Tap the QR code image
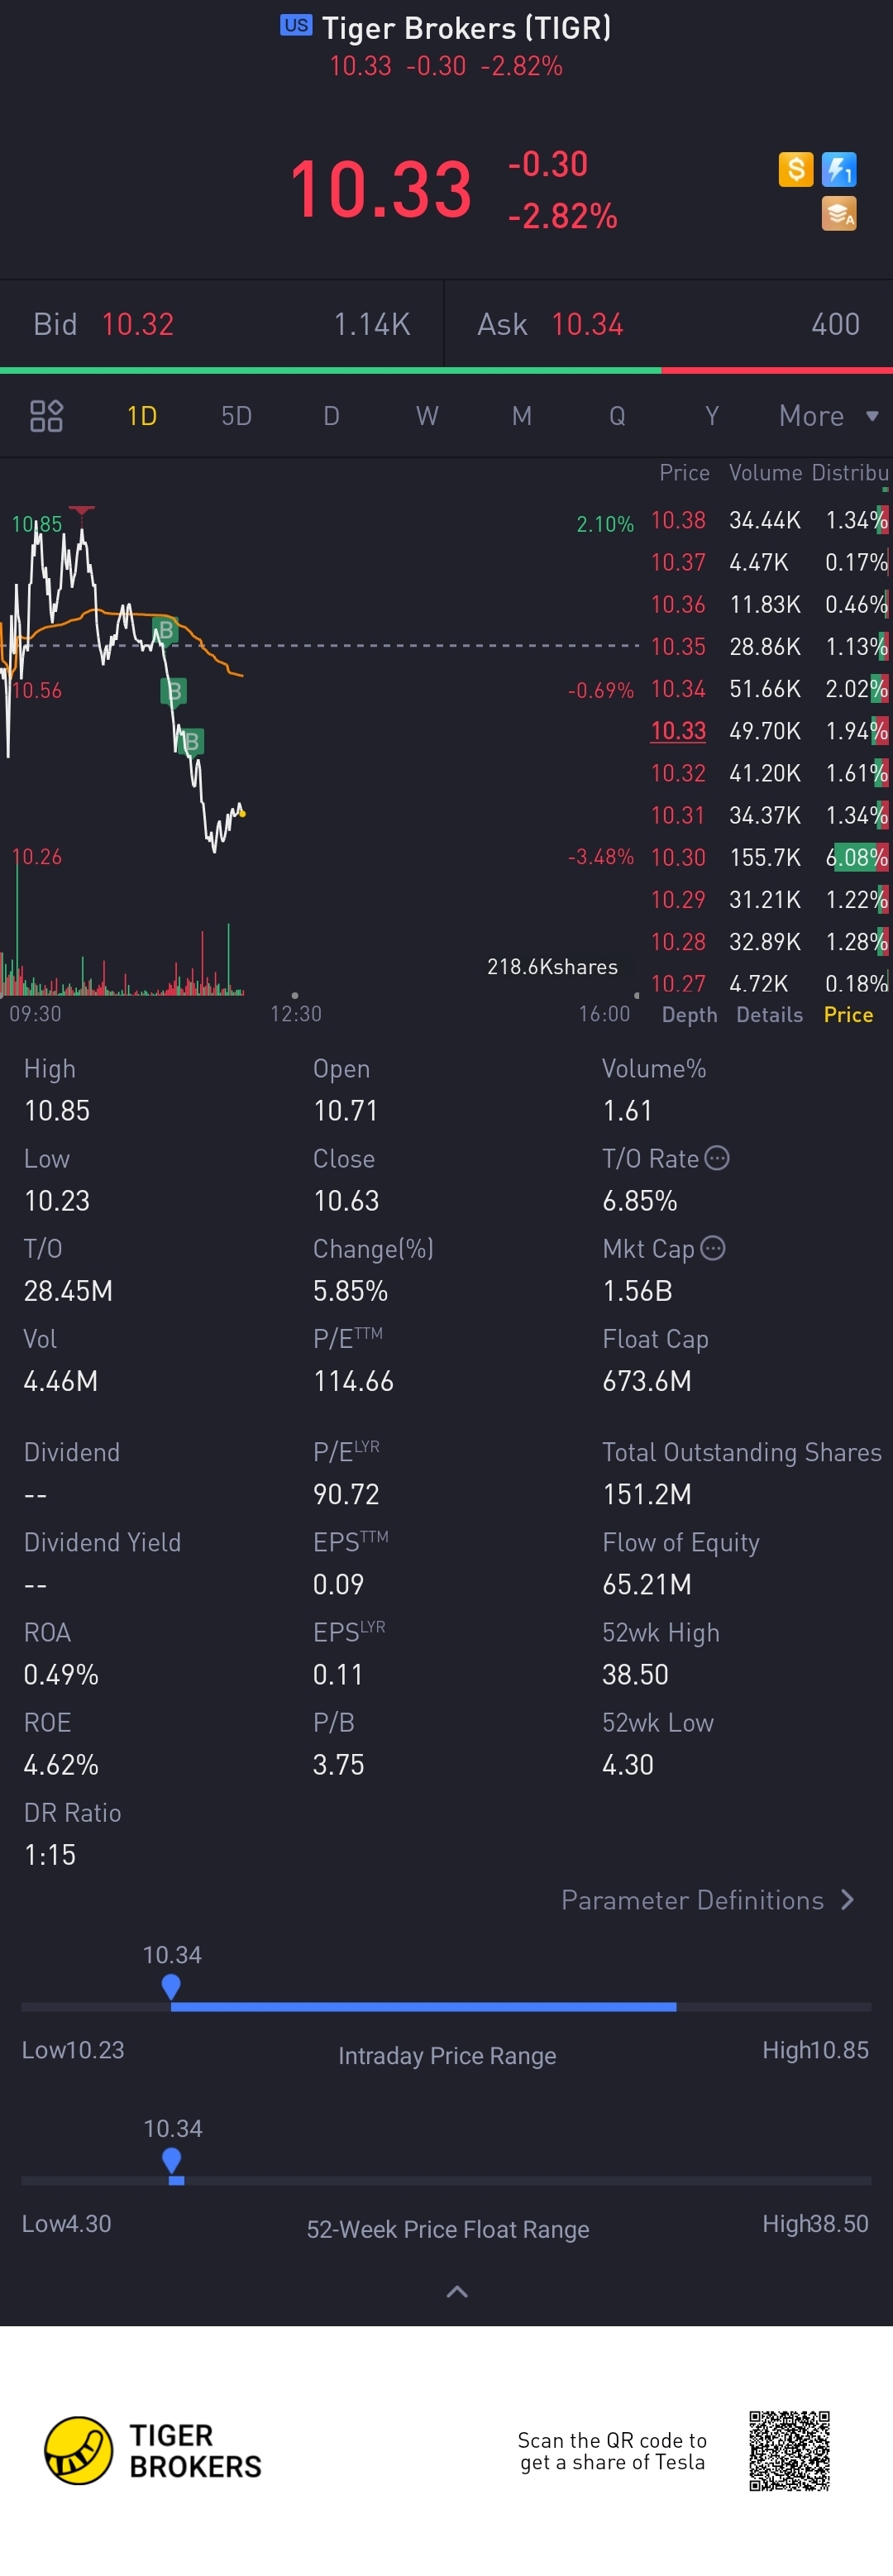Screen dimensions: 893x2576 (x=790, y=2450)
